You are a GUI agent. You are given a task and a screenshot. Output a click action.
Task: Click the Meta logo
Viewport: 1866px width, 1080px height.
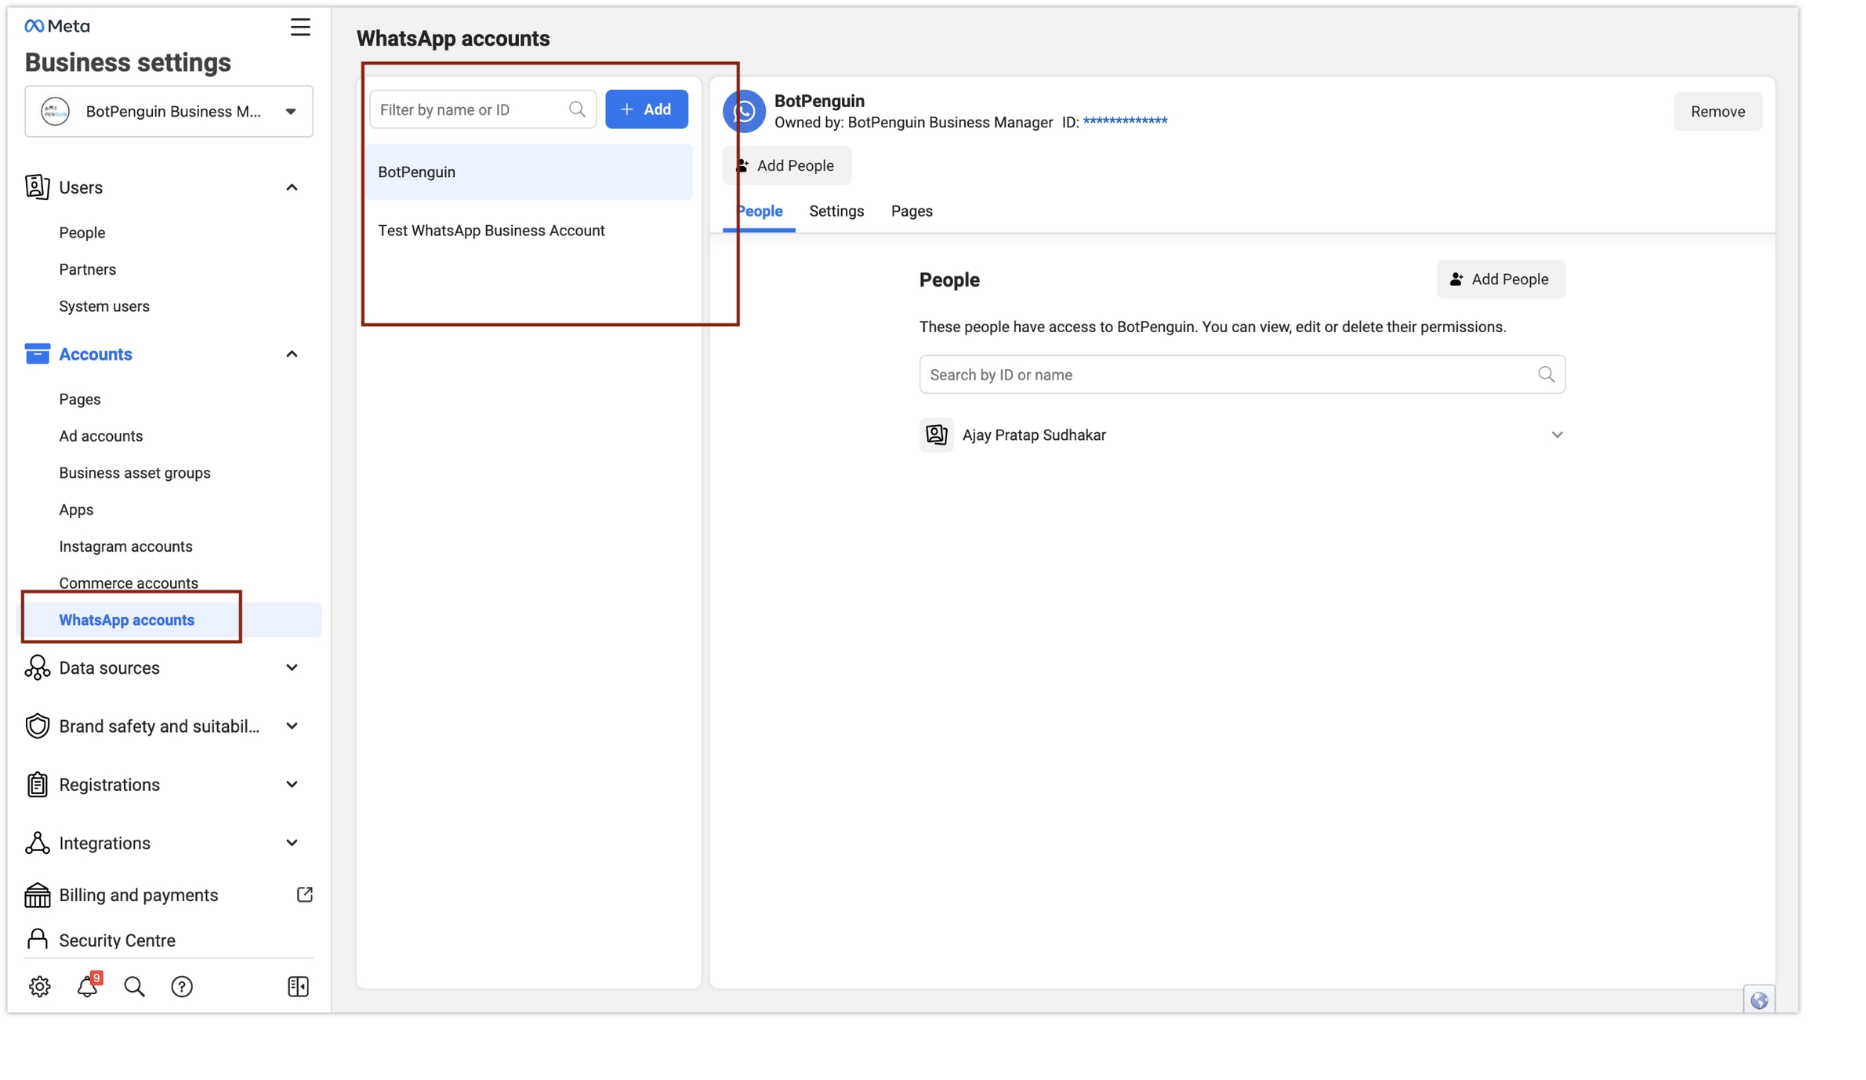57,26
